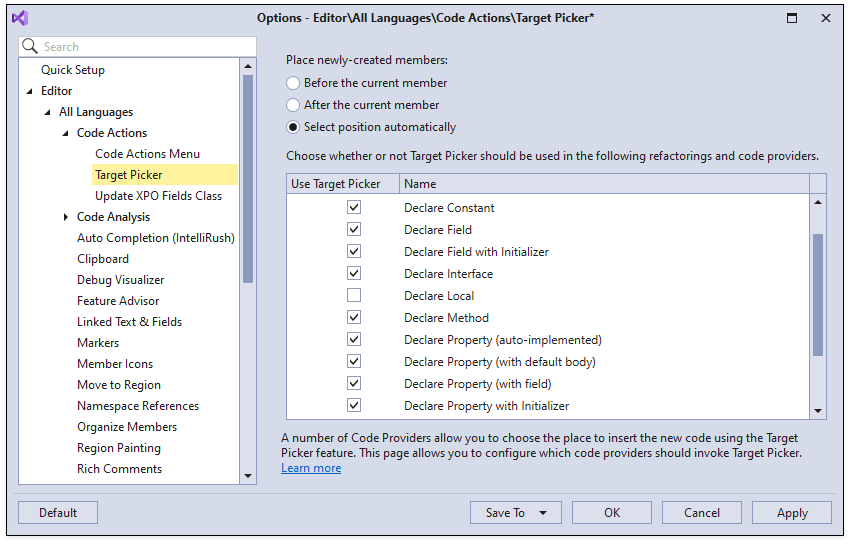The image size is (850, 544).
Task: Select the Before the current member option
Action: pos(293,83)
